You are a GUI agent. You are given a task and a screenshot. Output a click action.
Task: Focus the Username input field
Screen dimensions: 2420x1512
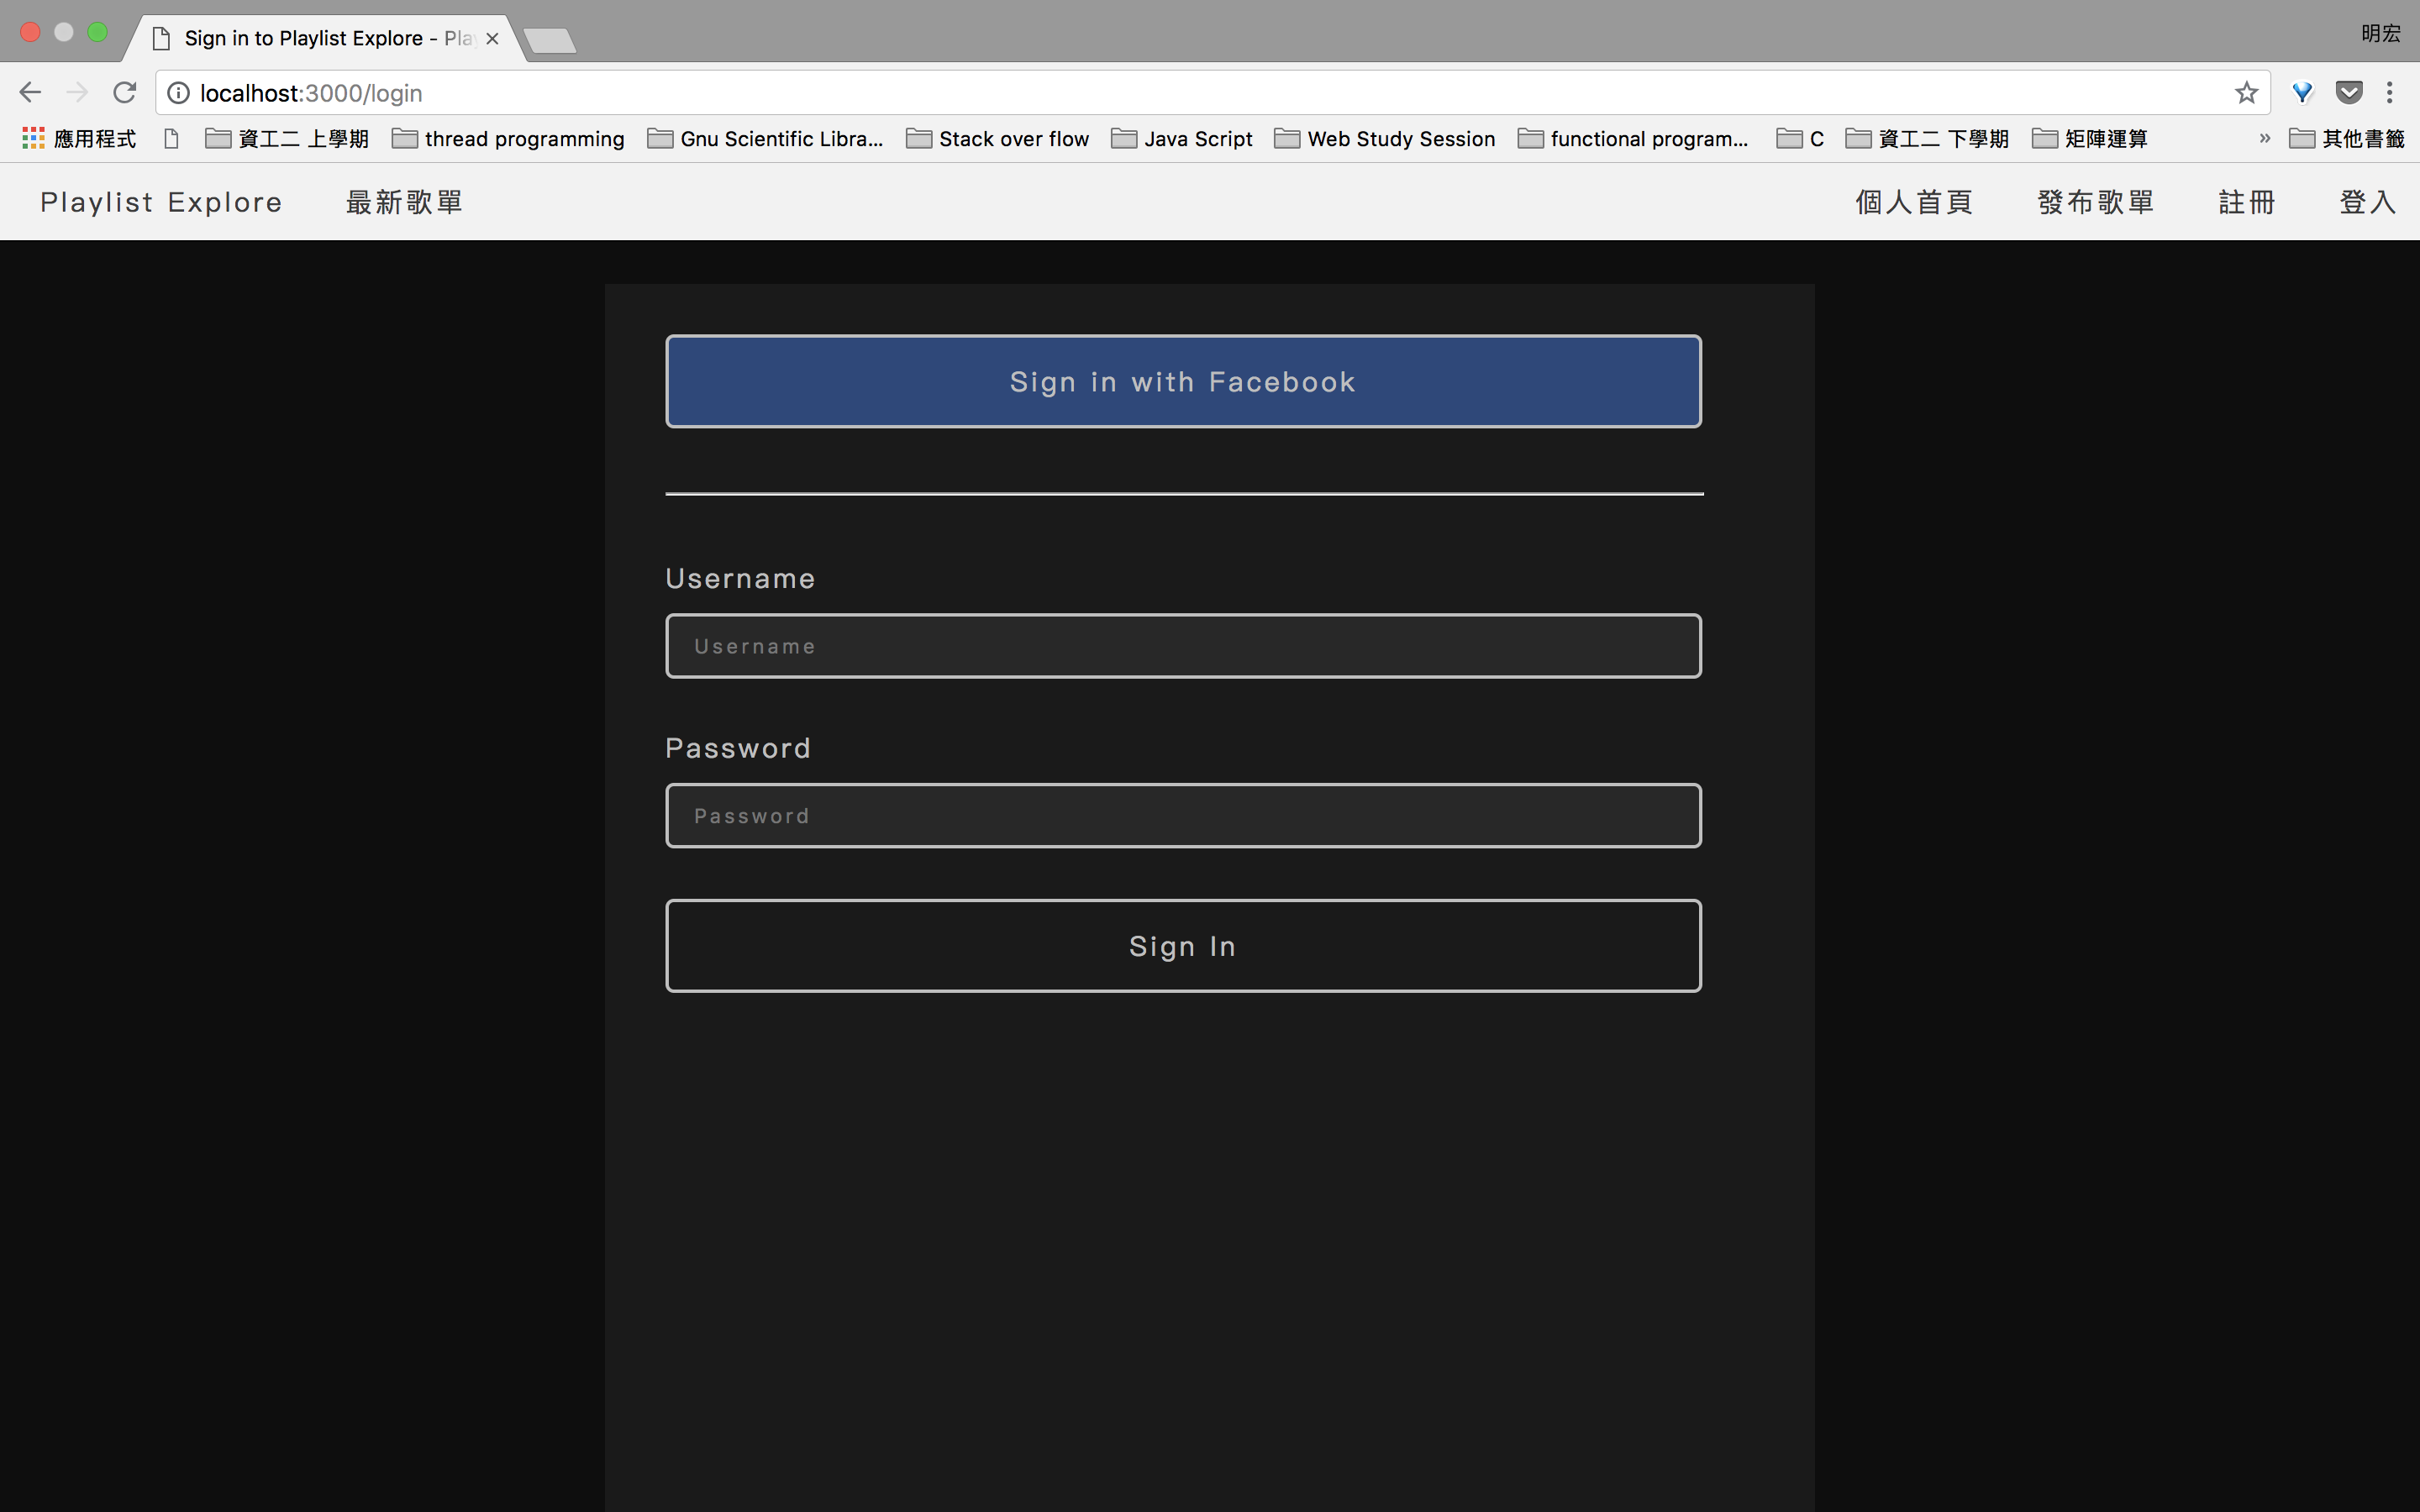pyautogui.click(x=1183, y=646)
